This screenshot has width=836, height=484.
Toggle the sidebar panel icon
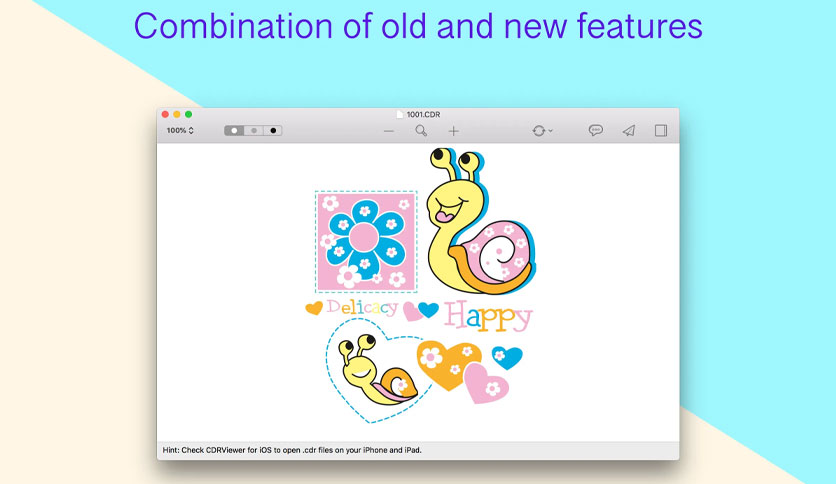point(661,131)
